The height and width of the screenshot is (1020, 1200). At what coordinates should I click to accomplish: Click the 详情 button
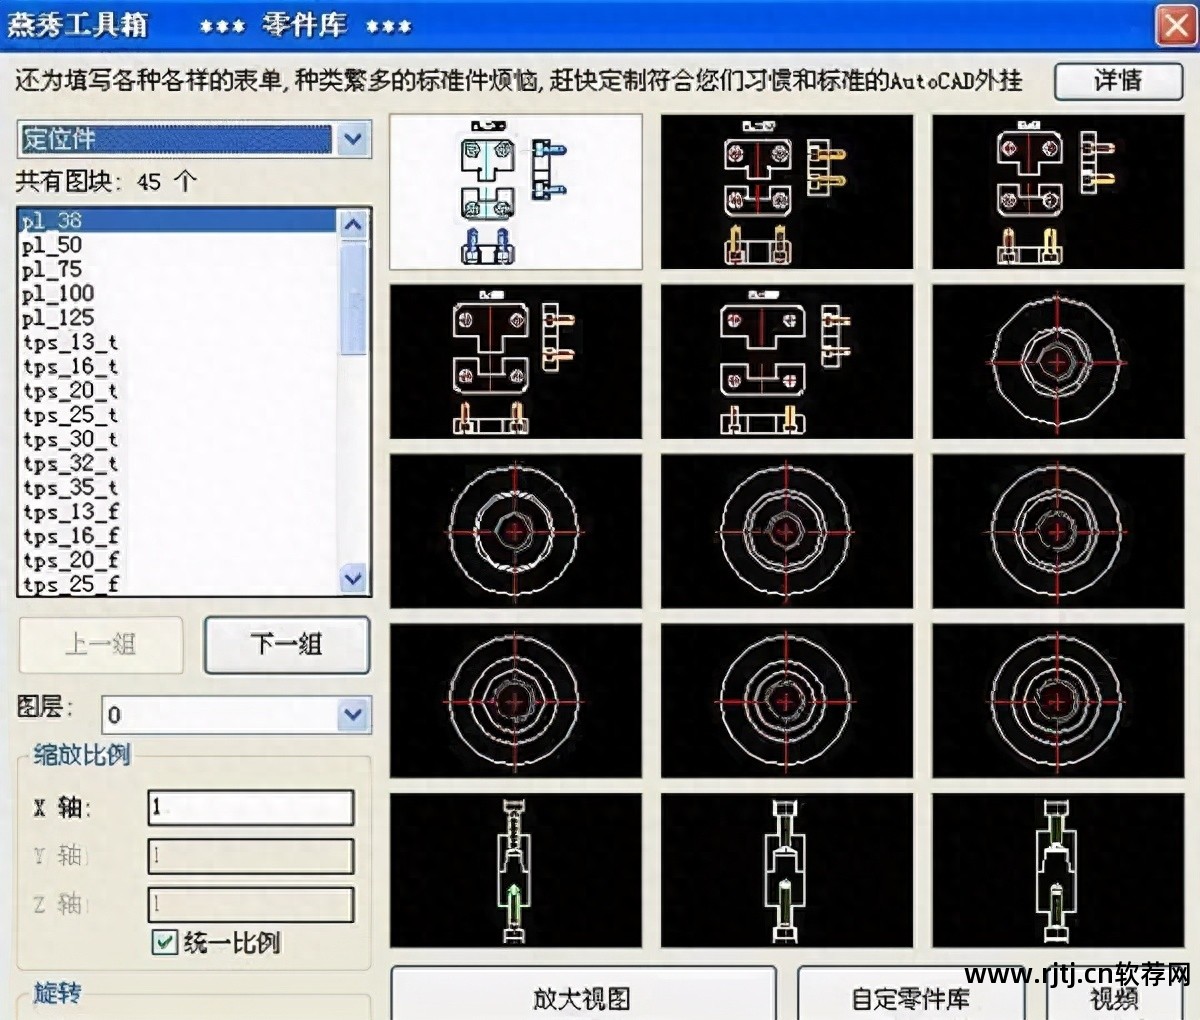(x=1117, y=82)
